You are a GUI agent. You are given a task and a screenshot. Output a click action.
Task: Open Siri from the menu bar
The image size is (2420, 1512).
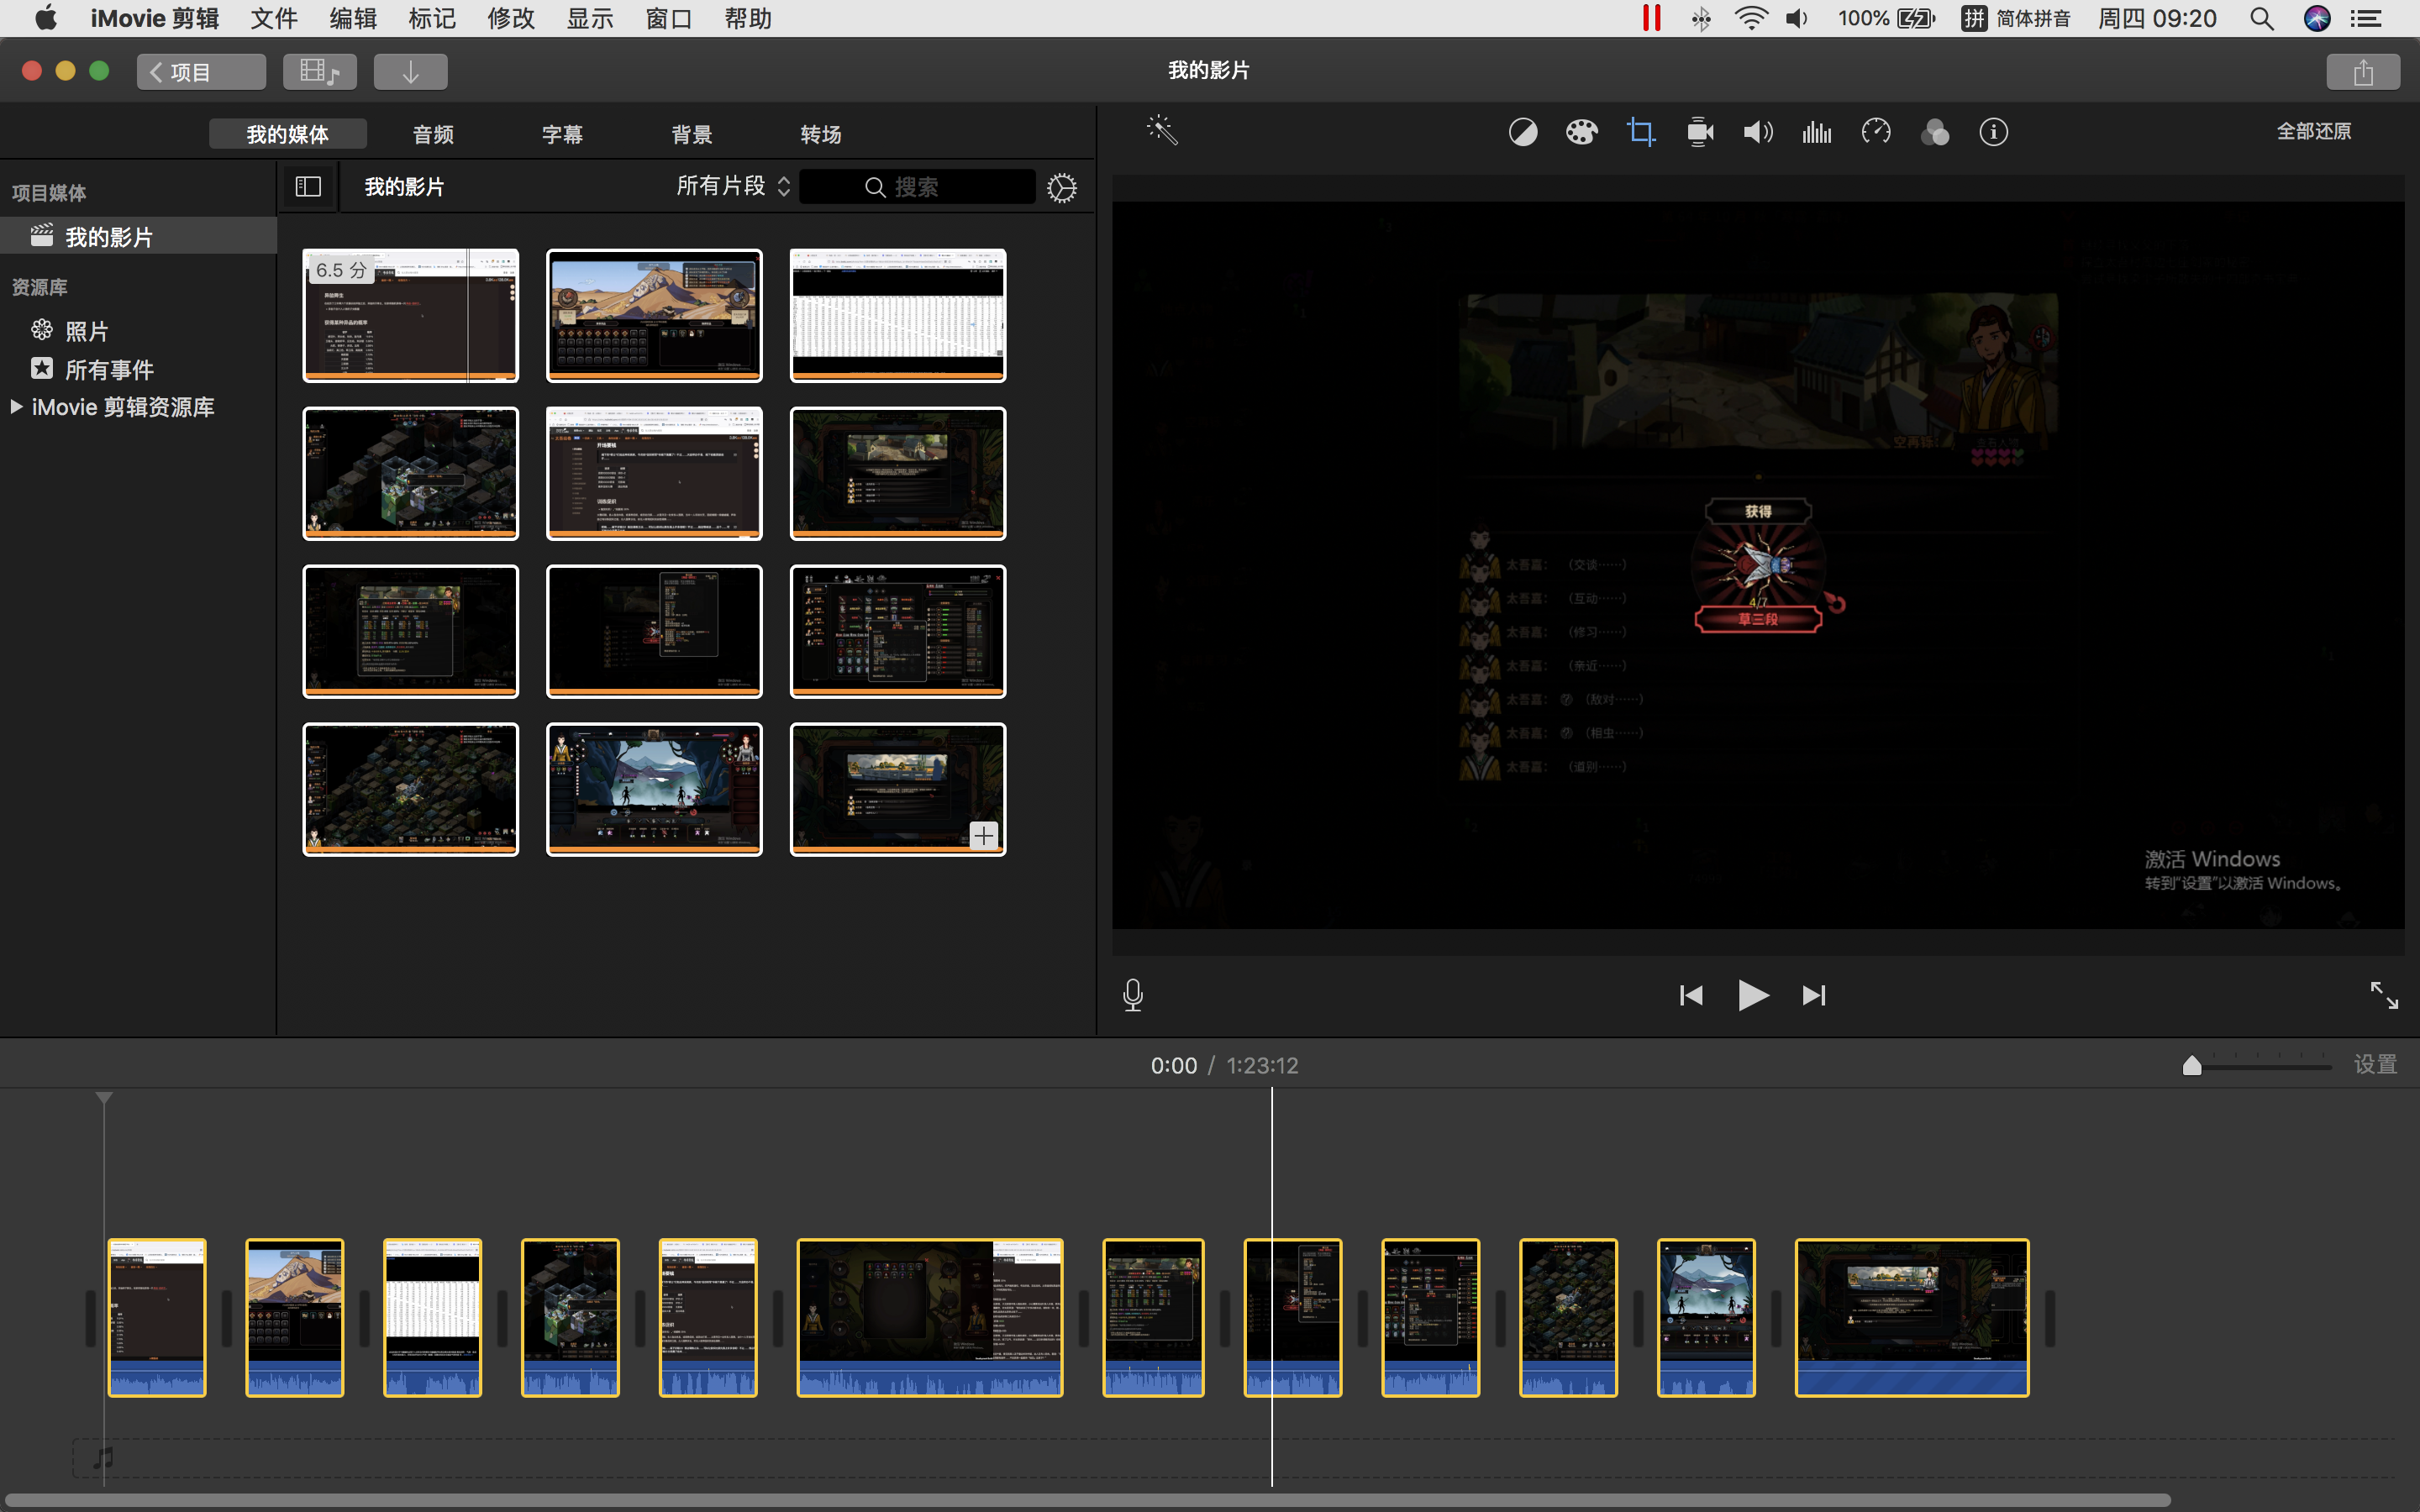(x=2317, y=19)
